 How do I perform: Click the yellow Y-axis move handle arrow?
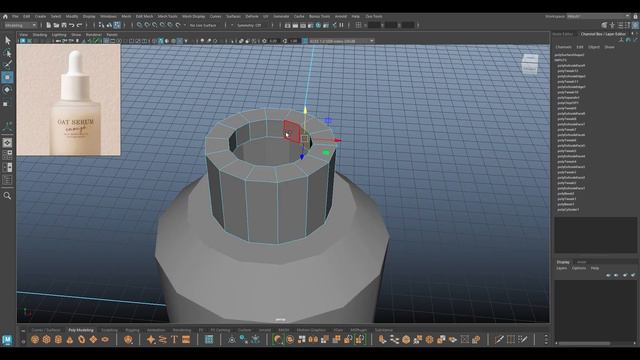(x=305, y=110)
